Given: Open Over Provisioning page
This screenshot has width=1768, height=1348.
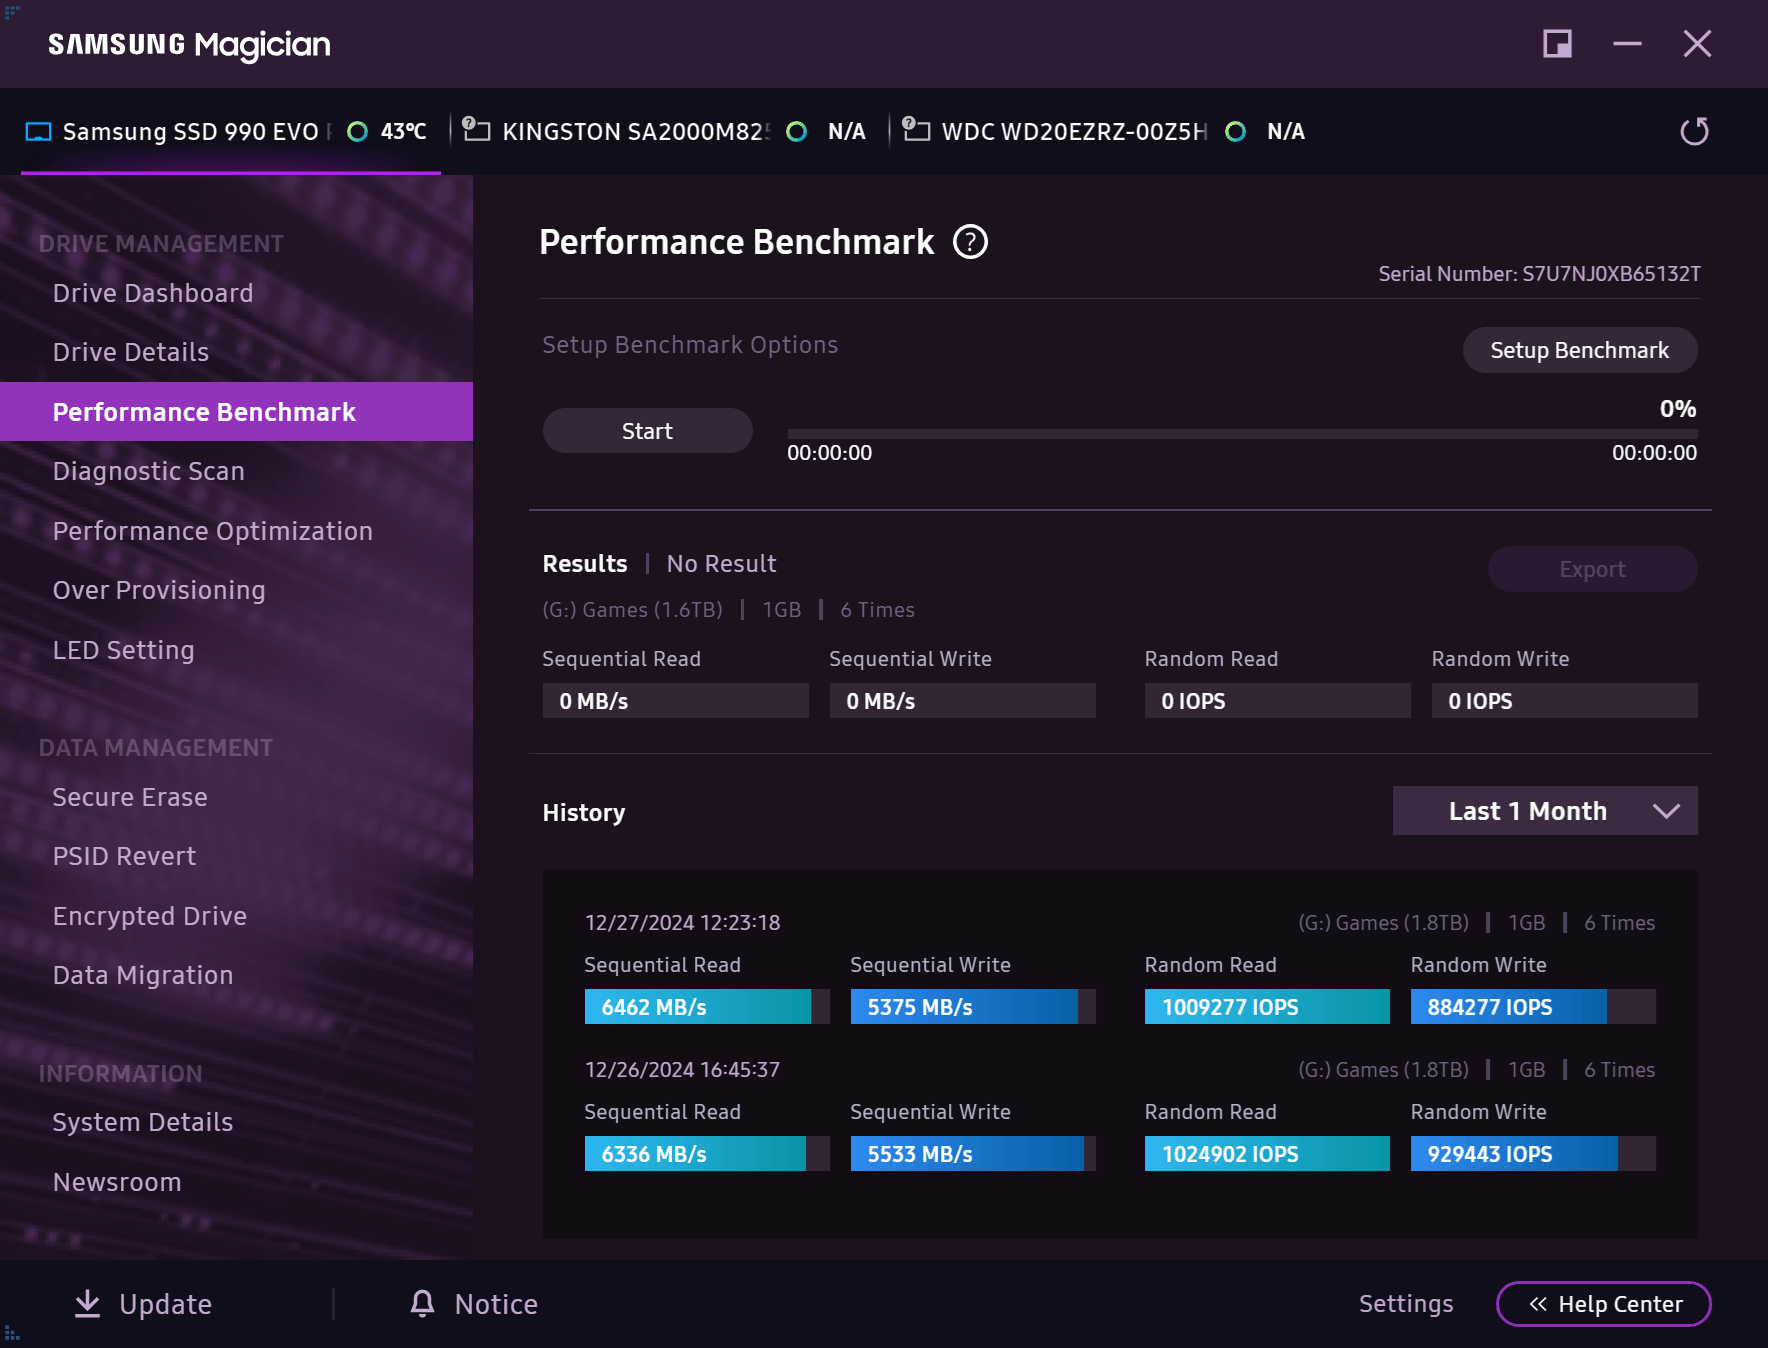Looking at the screenshot, I should [159, 590].
